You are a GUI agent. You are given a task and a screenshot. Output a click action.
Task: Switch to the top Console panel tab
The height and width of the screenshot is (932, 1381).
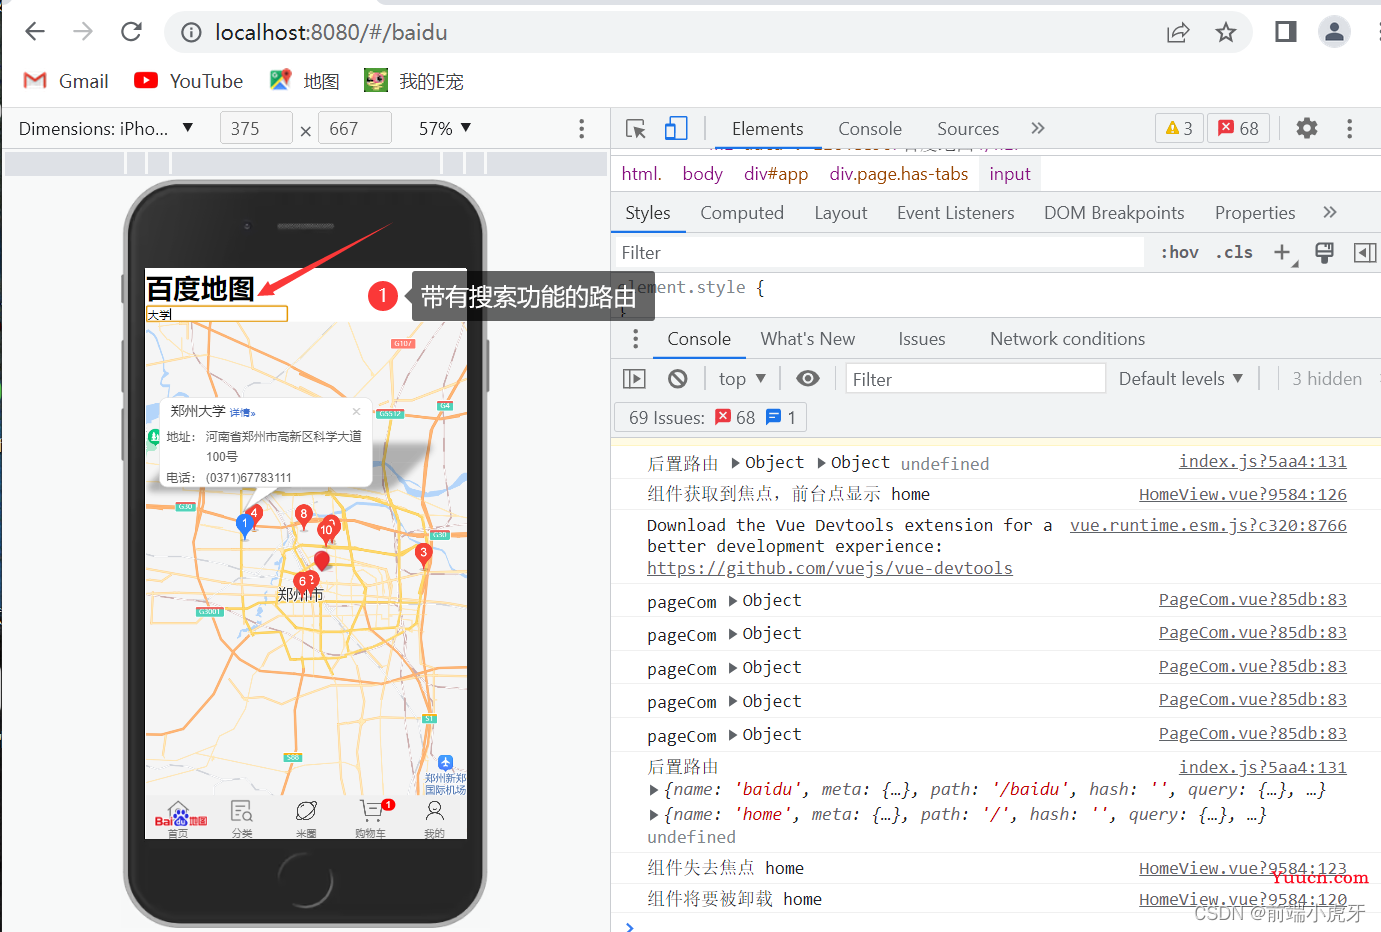[870, 128]
